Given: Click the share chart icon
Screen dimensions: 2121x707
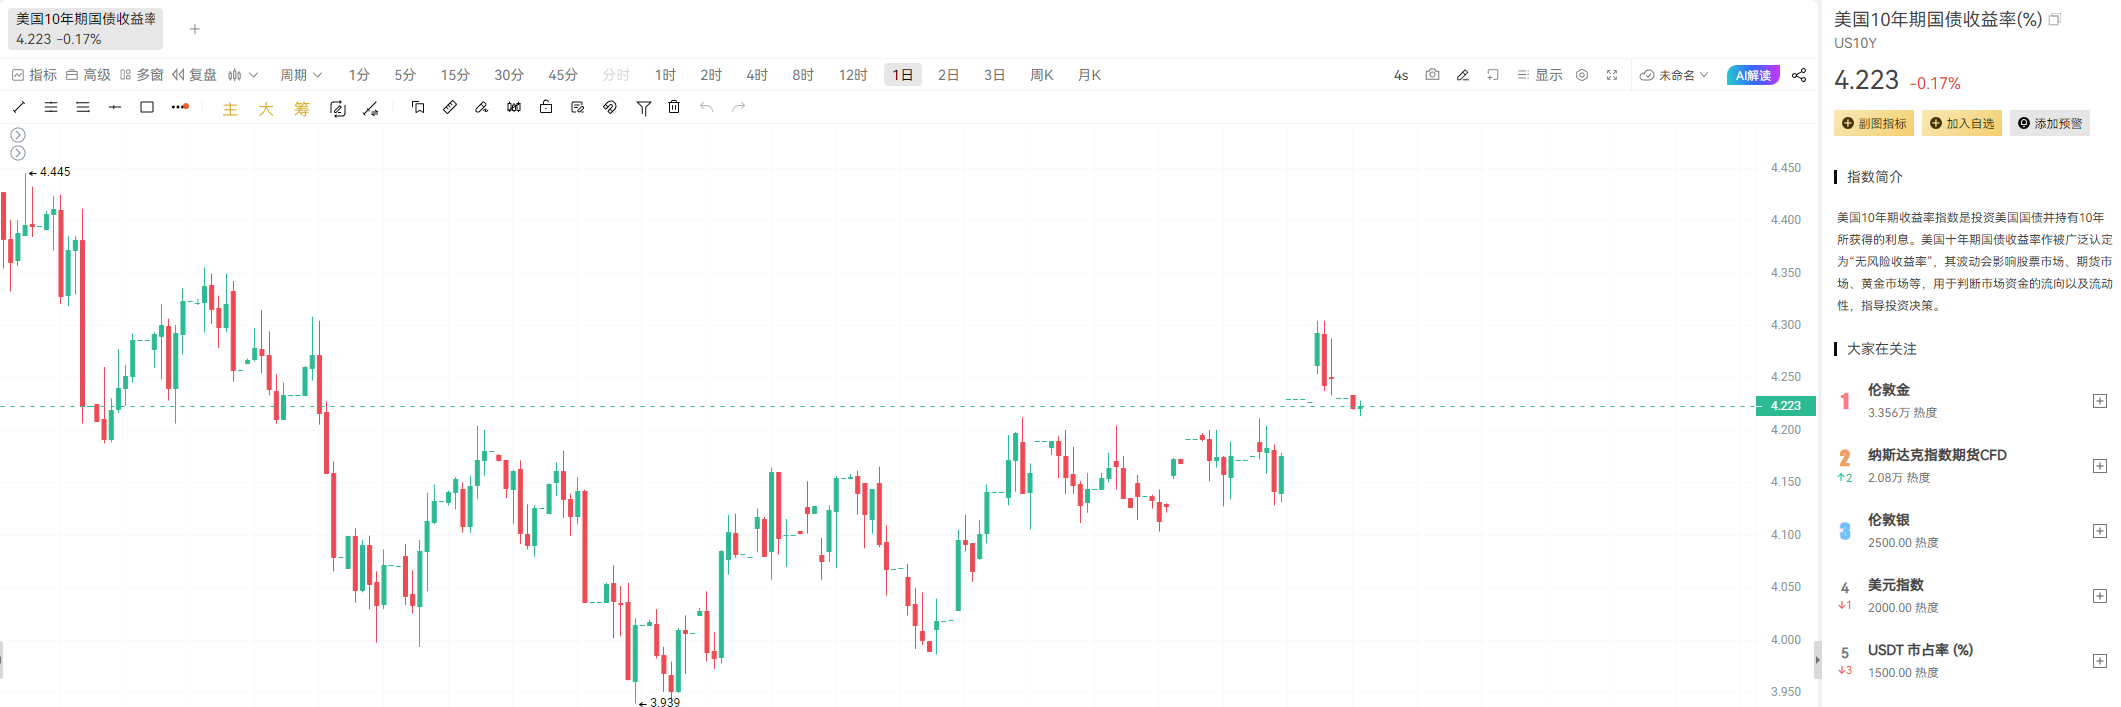Looking at the screenshot, I should [1799, 74].
